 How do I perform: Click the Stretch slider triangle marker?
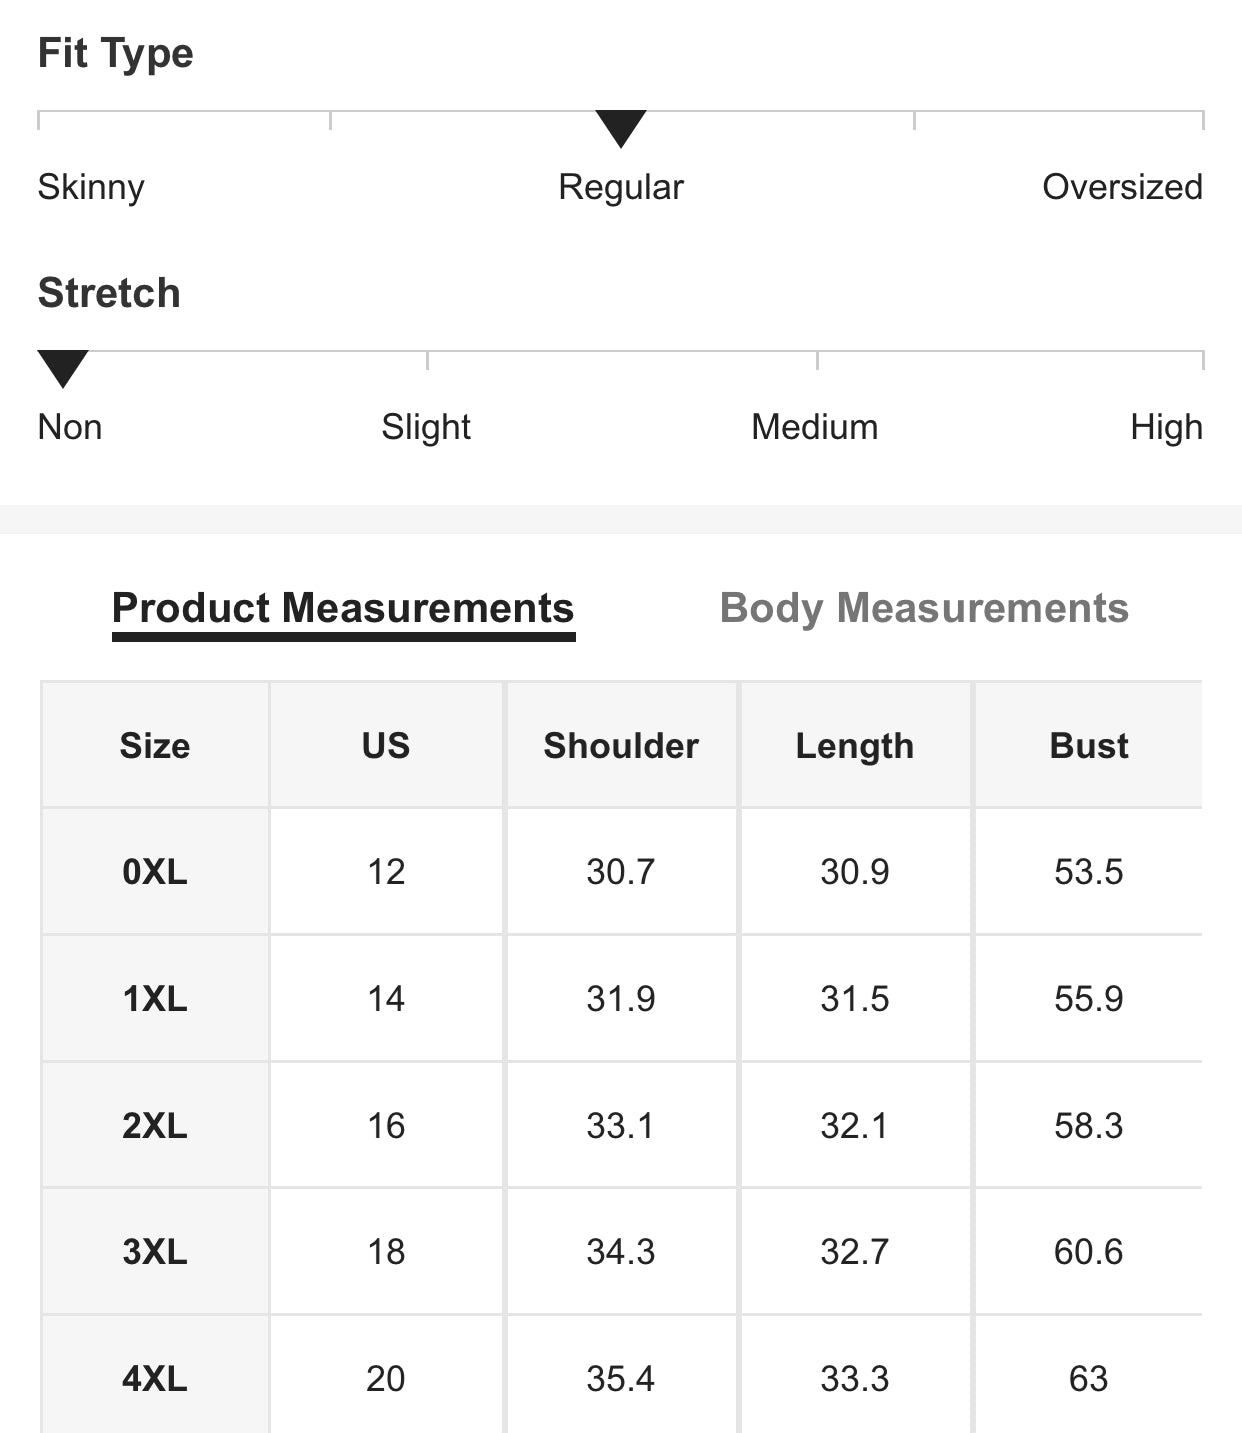point(63,368)
